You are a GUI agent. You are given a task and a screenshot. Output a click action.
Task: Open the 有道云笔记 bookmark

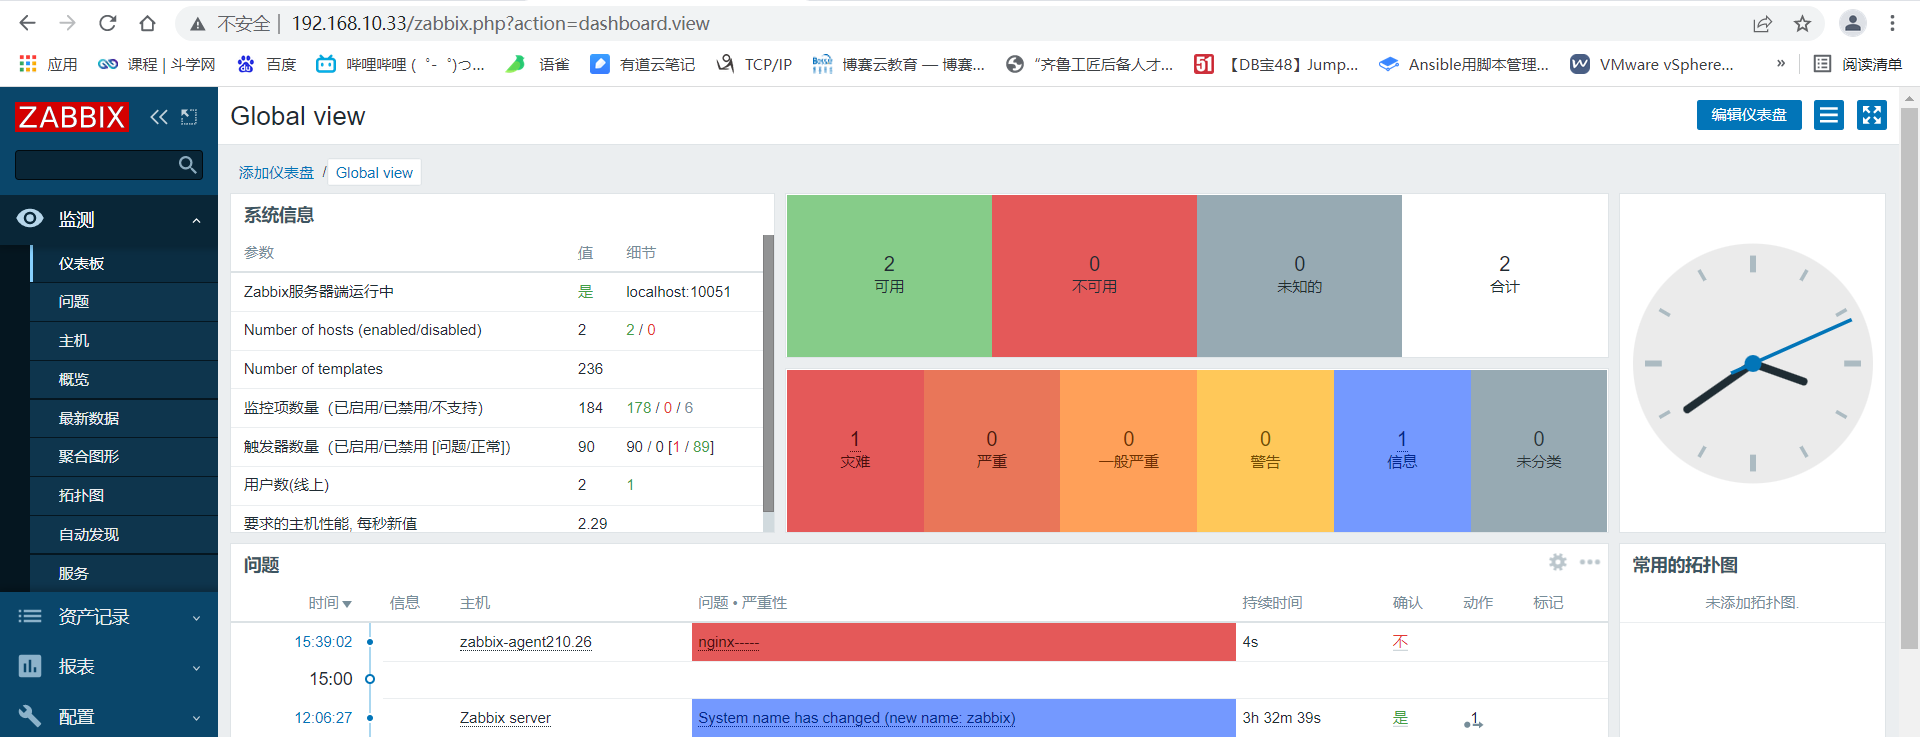pos(642,64)
